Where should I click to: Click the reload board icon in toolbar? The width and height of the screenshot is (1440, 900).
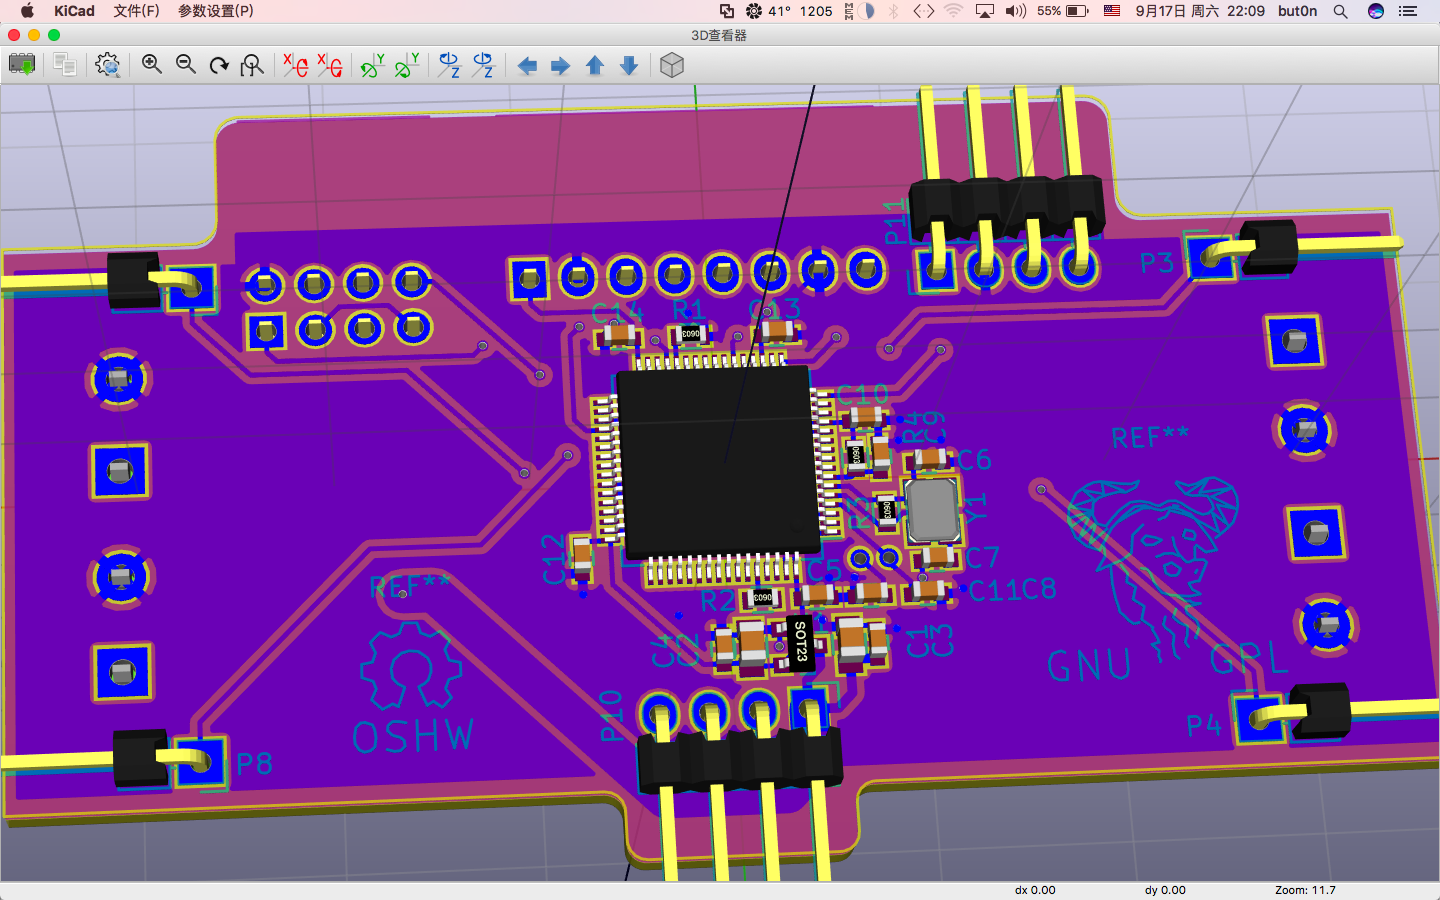click(21, 65)
